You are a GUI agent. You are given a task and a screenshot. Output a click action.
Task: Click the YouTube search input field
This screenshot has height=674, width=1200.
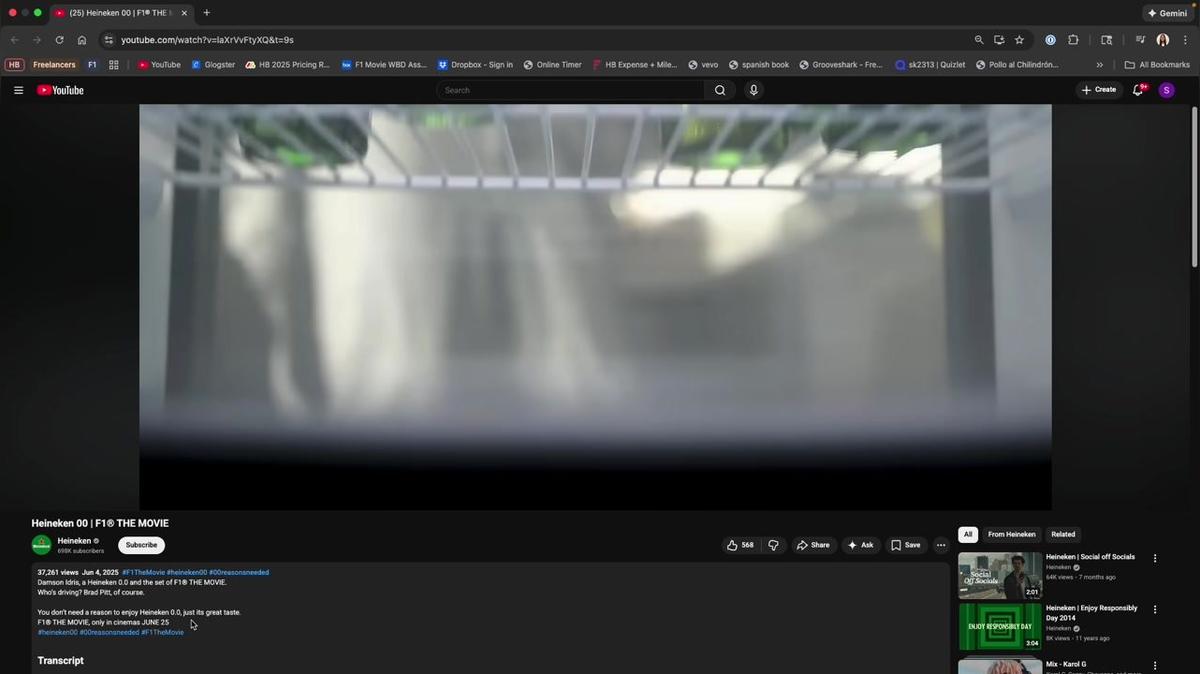click(x=570, y=90)
